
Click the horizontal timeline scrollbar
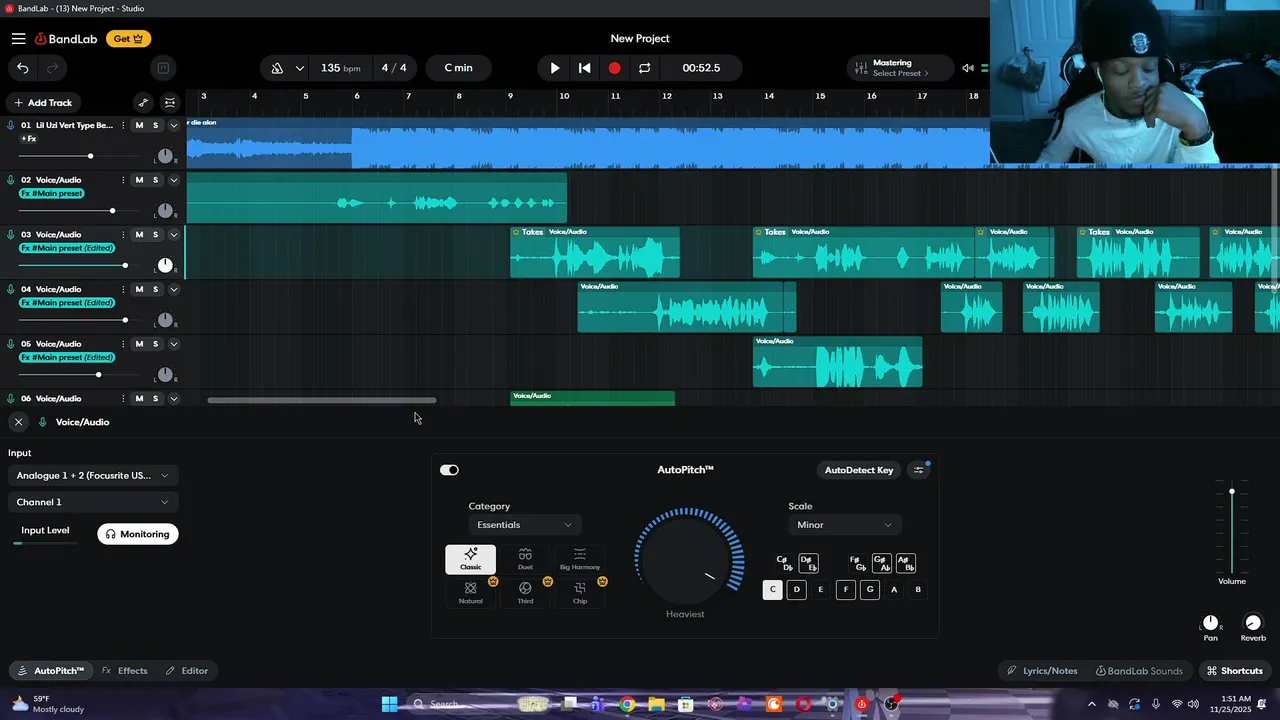pyautogui.click(x=322, y=400)
